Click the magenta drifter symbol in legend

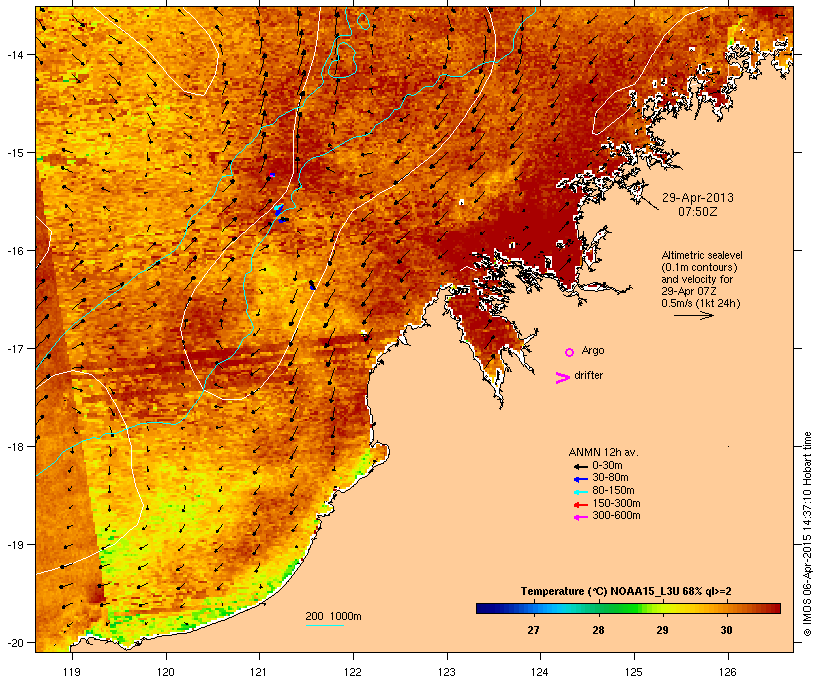pos(562,378)
